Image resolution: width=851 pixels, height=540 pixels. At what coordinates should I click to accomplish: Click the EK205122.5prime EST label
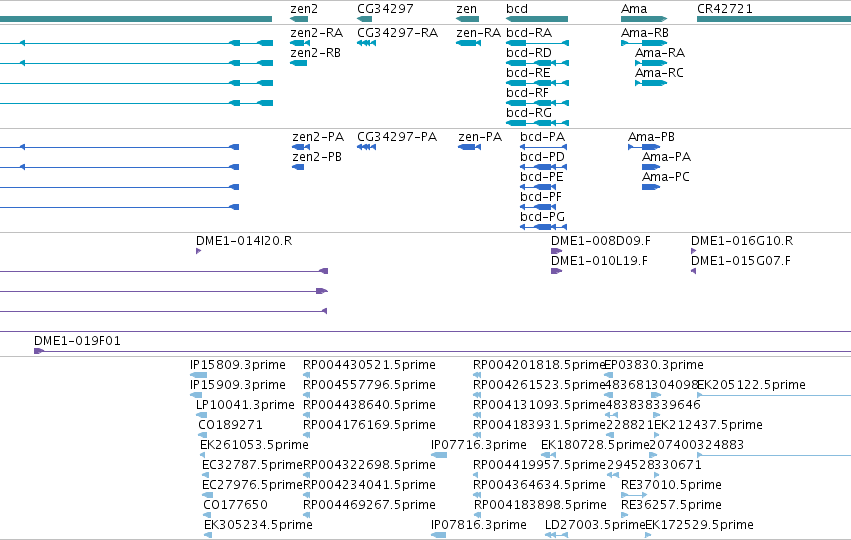coord(751,385)
